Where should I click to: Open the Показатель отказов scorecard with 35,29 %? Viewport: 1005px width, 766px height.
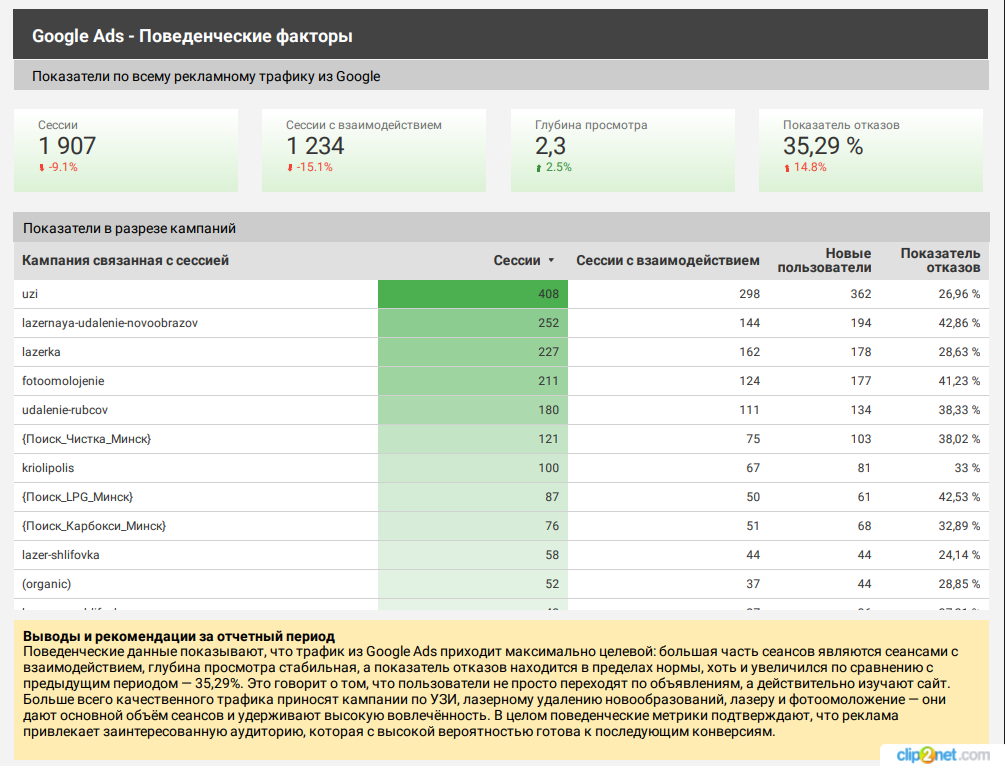[x=870, y=149]
